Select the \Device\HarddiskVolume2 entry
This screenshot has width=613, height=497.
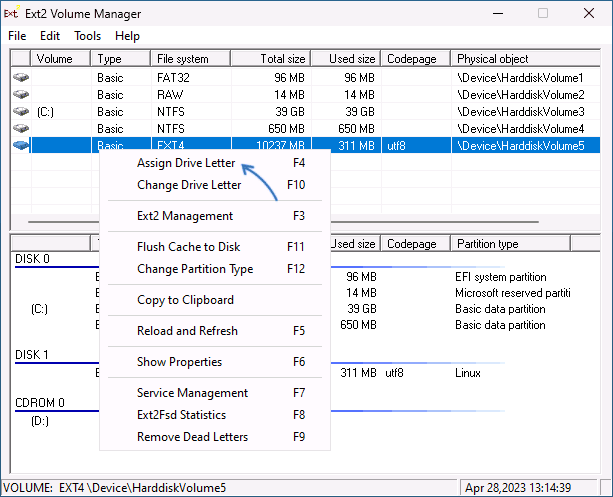tap(521, 95)
